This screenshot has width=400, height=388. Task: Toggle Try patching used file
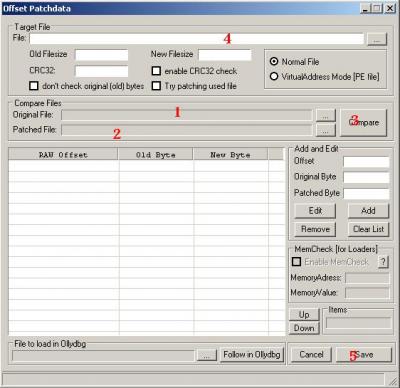tap(156, 86)
